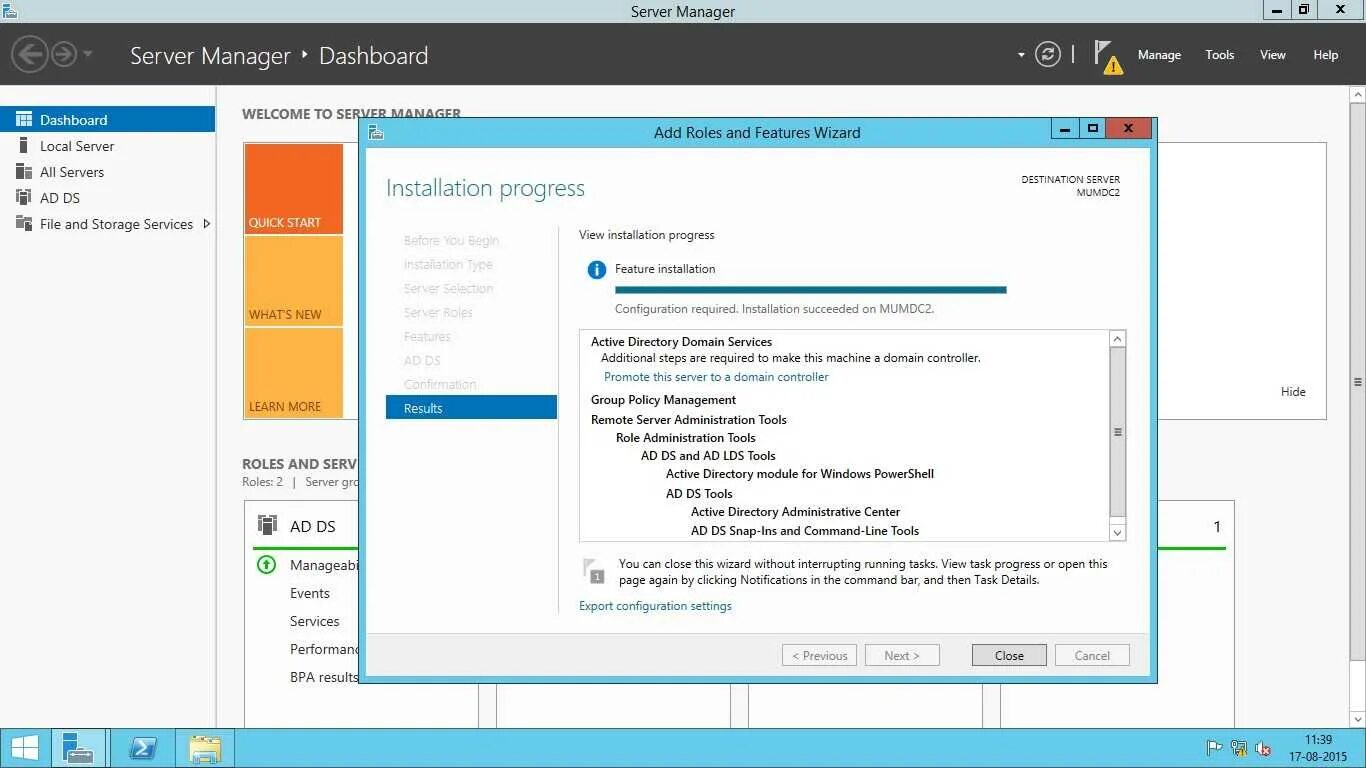1366x768 pixels.
Task: Click the Close button in wizard
Action: click(x=1009, y=655)
